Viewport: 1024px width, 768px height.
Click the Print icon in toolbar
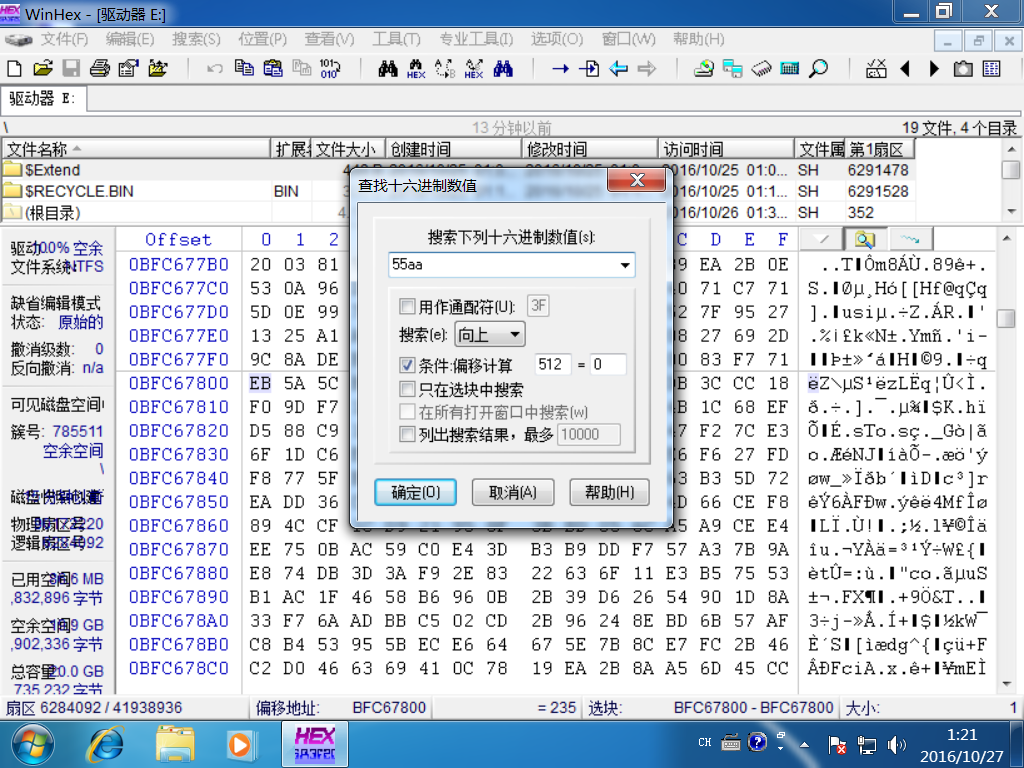(x=99, y=68)
